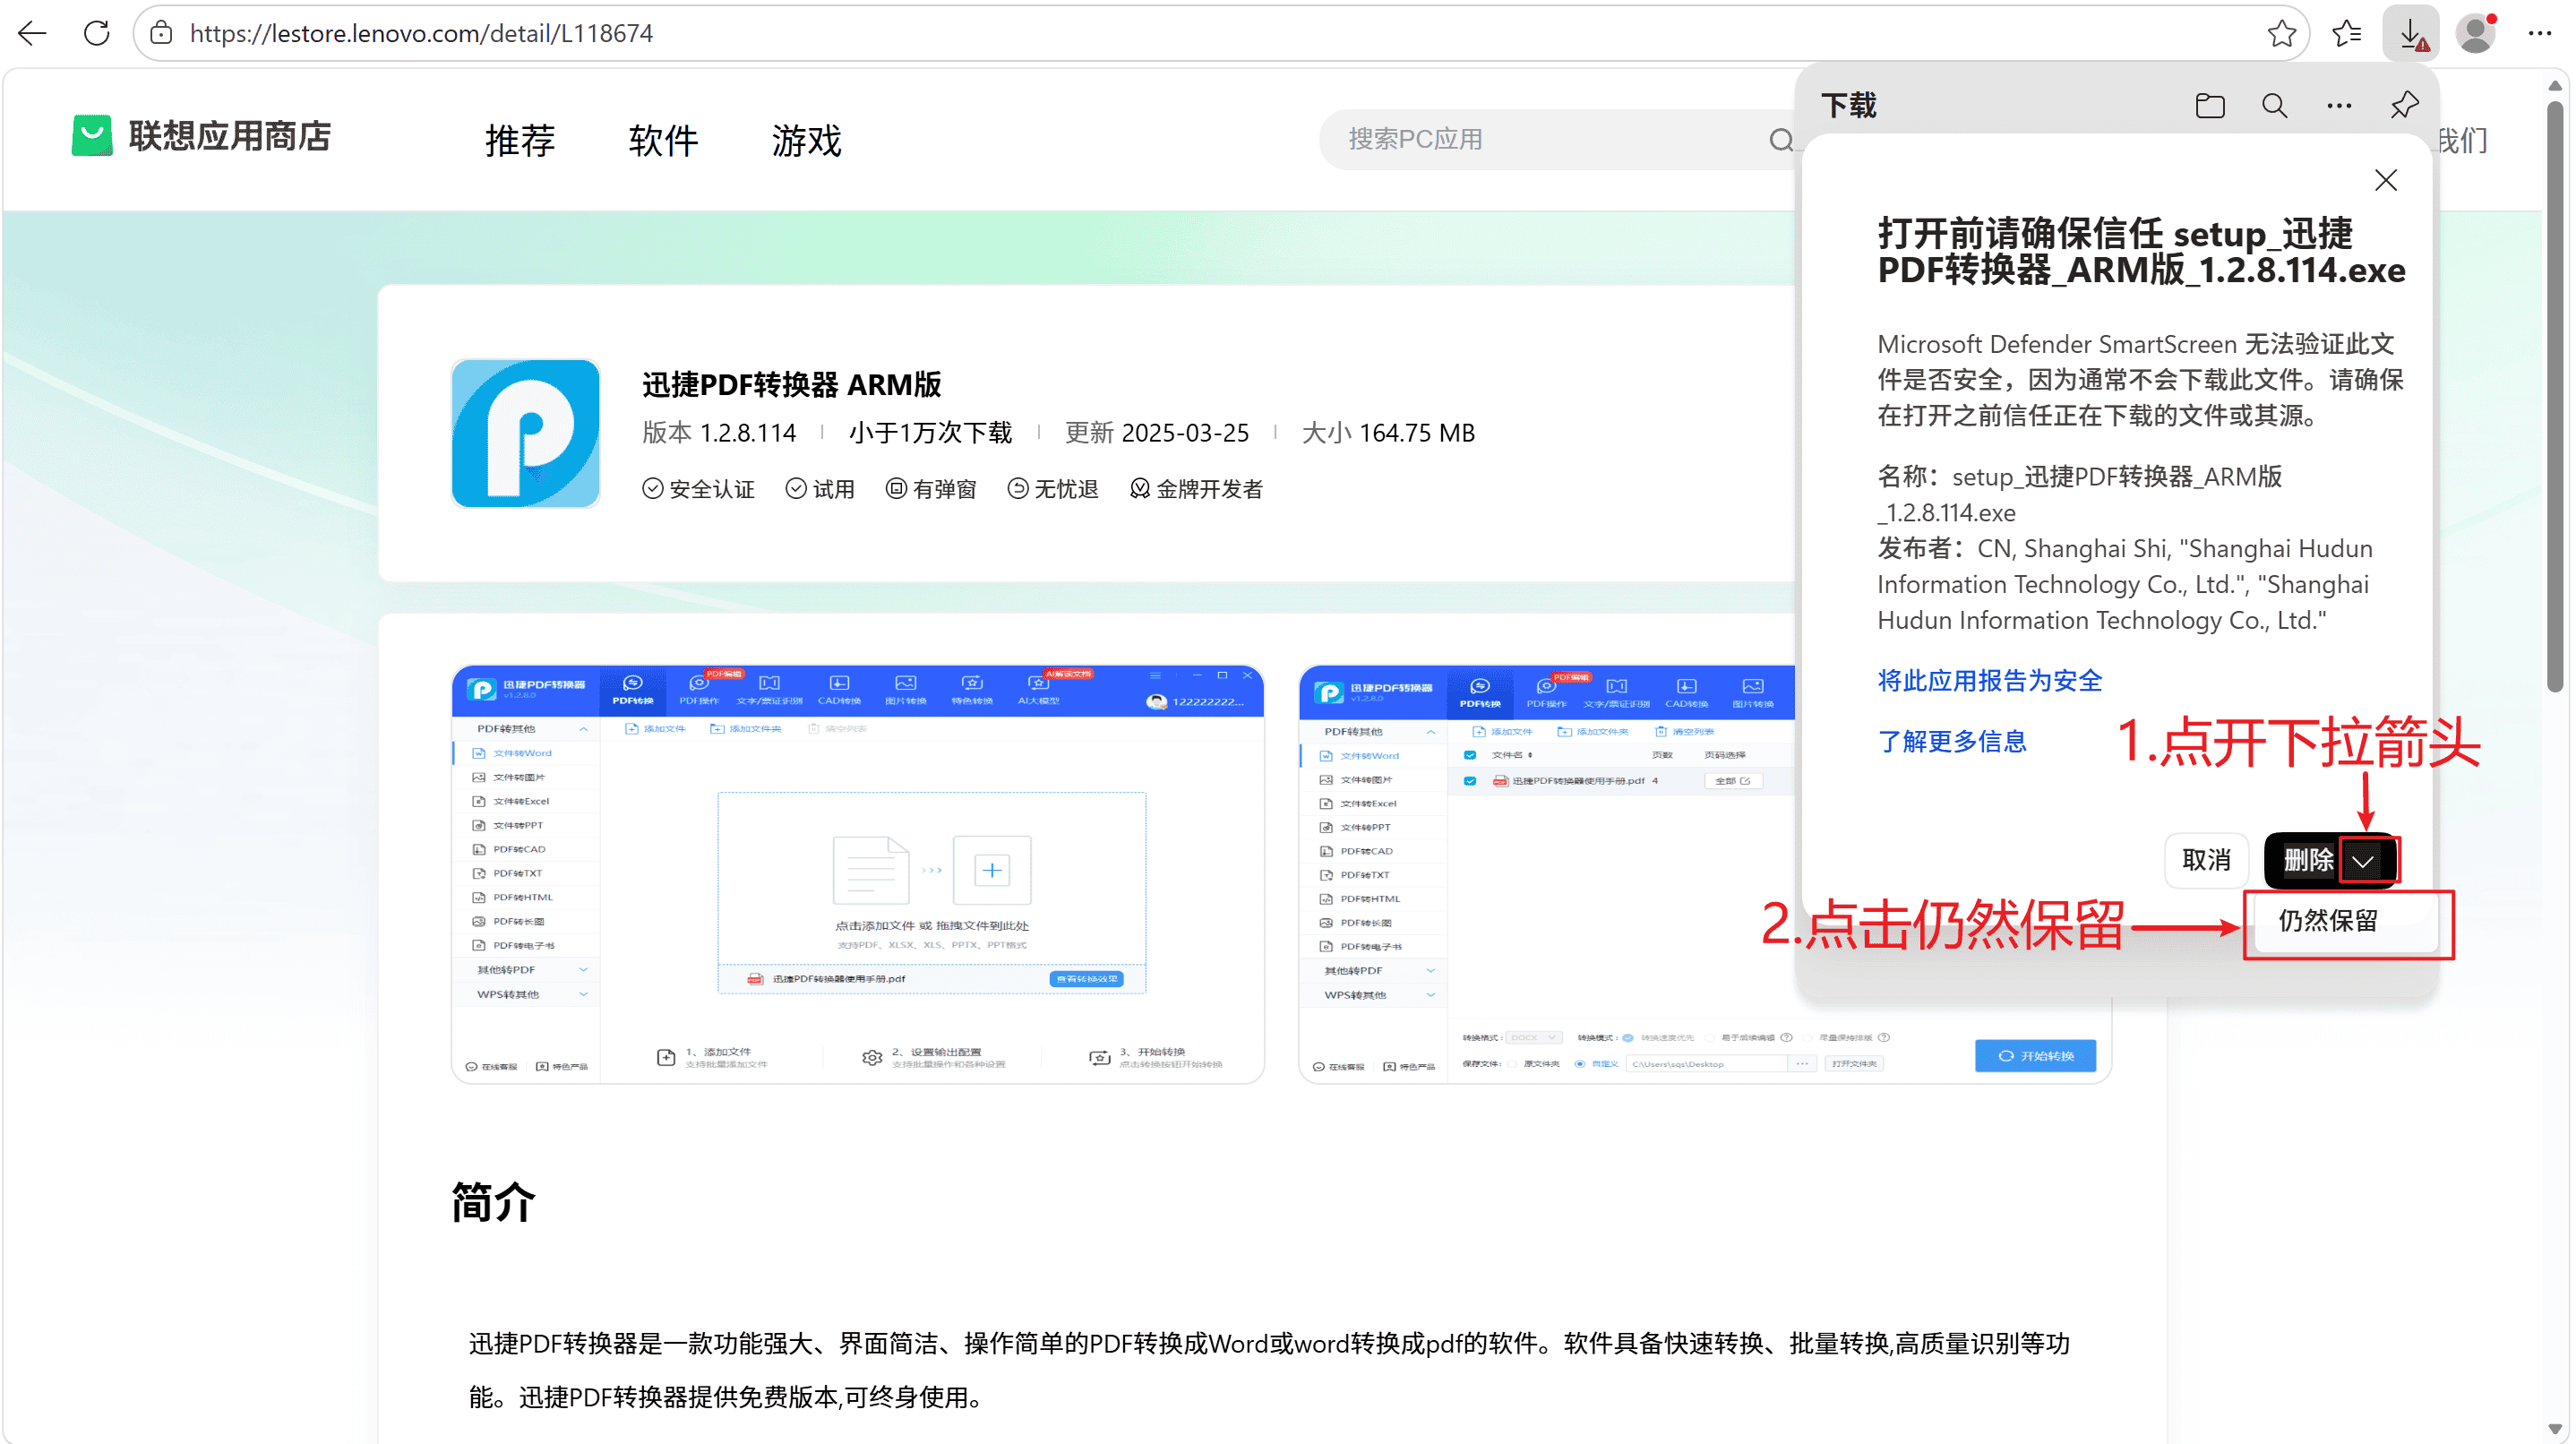Viewport: 2576px width, 1444px height.
Task: Click the 安全认证 badge
Action: point(698,489)
